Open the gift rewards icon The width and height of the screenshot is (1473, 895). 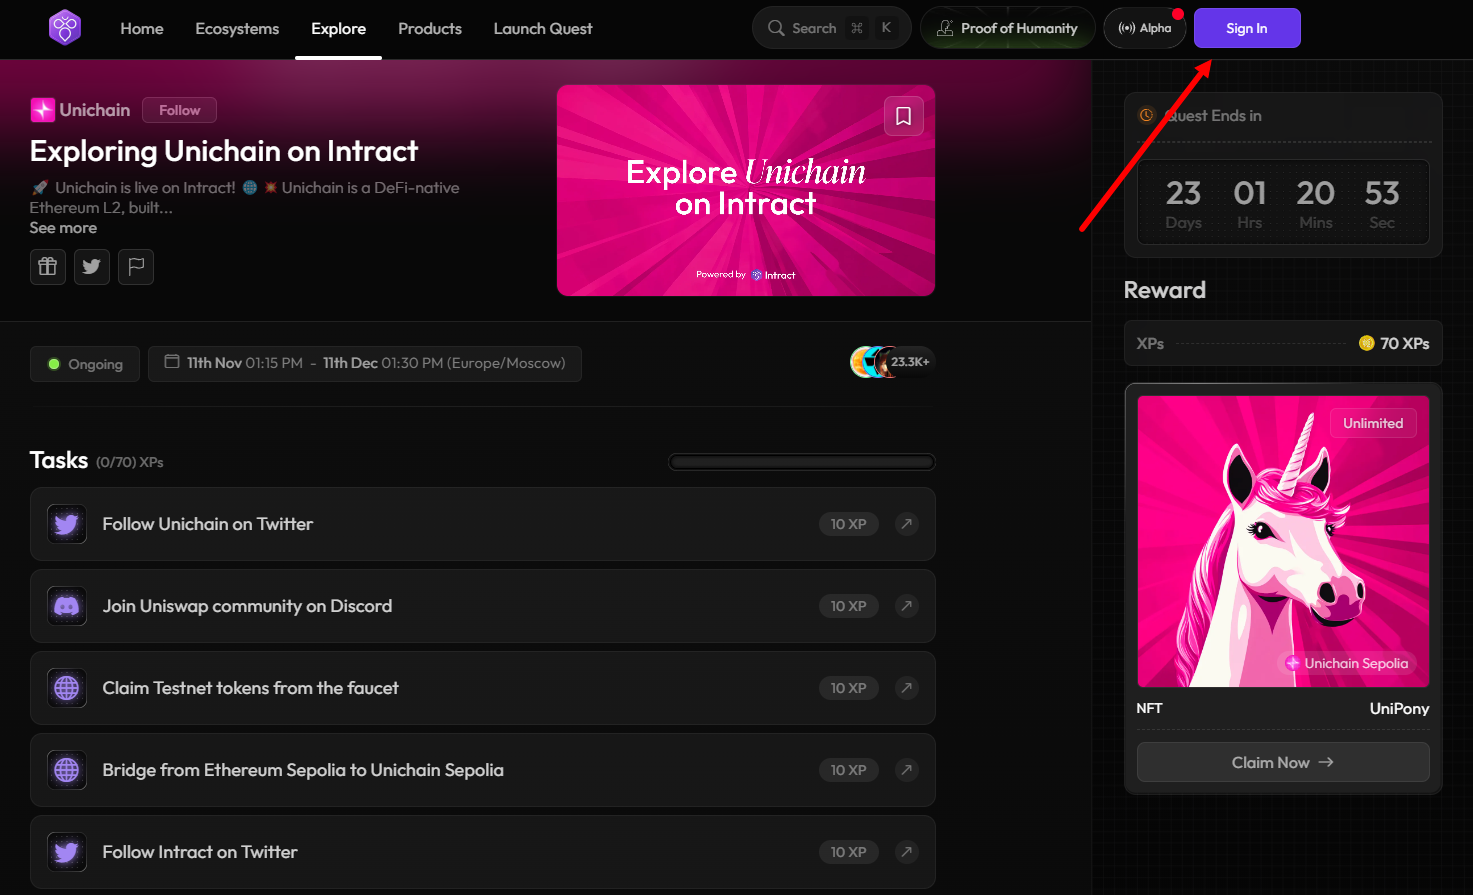click(47, 267)
